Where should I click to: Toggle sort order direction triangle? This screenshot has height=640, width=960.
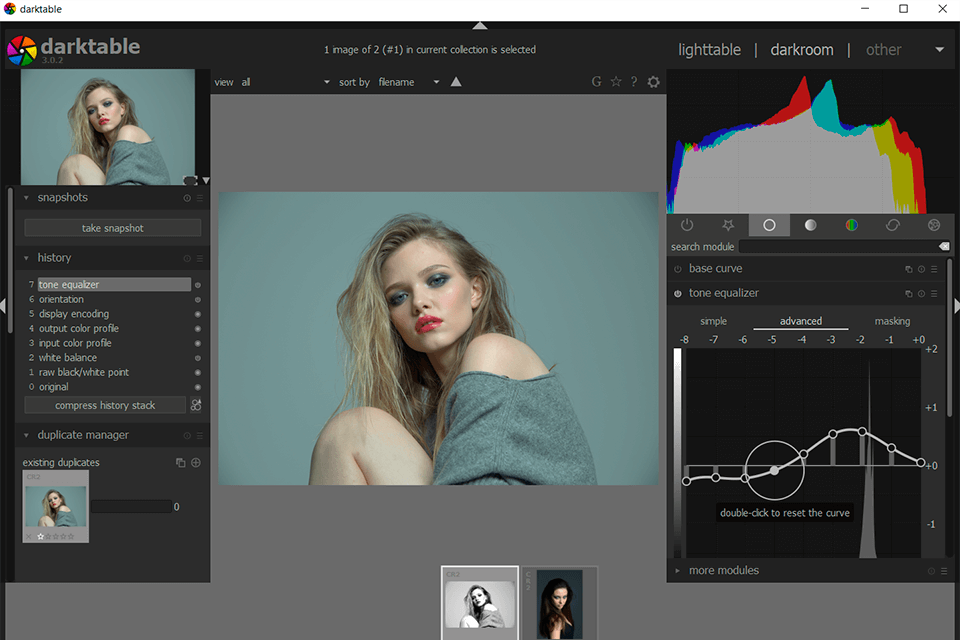456,82
